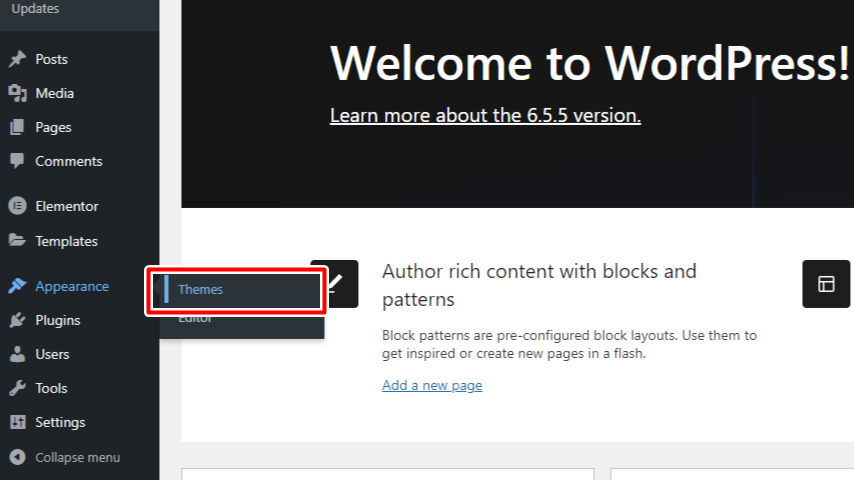Click the 'Block patterns are pre-configured' description text
This screenshot has height=480, width=854.
[569, 344]
